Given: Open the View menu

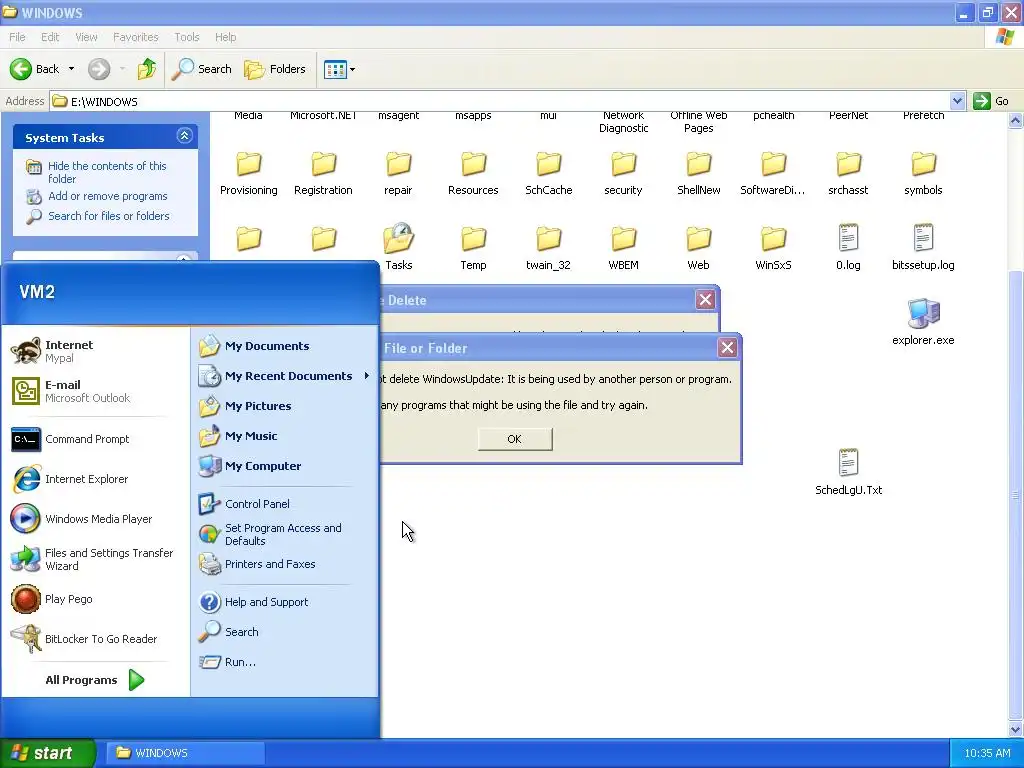Looking at the screenshot, I should (x=86, y=37).
